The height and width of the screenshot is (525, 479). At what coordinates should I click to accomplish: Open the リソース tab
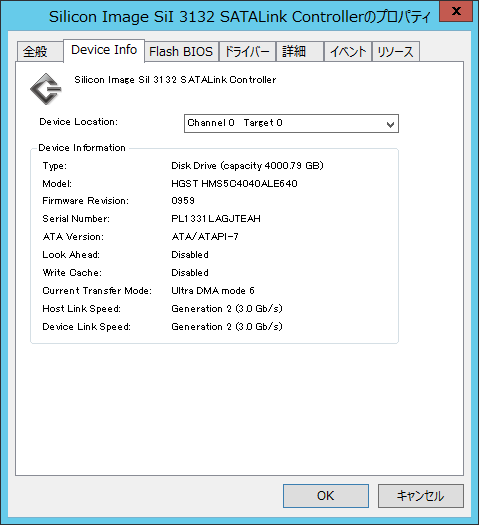(396, 52)
